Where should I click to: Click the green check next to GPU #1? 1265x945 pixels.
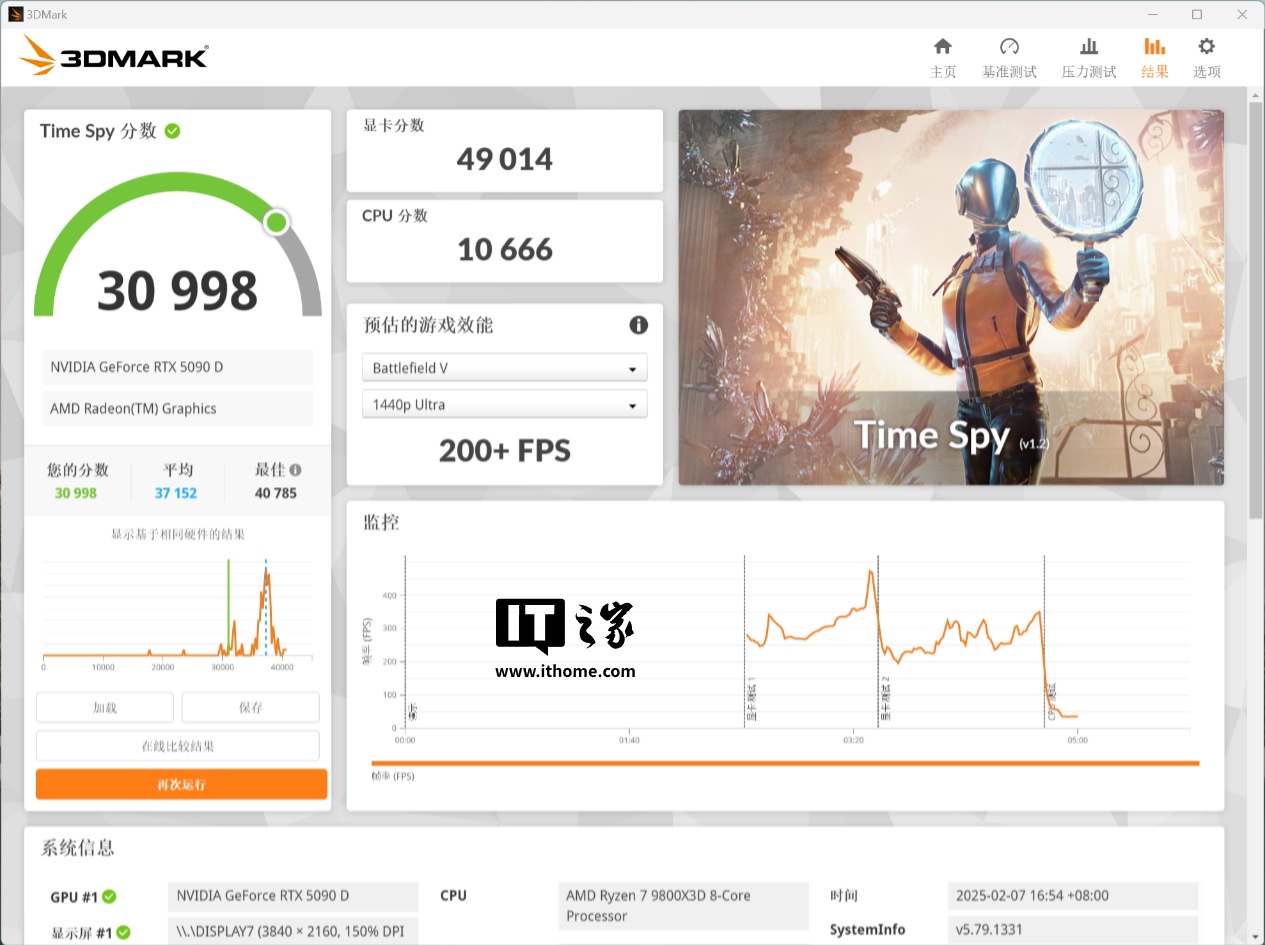click(x=109, y=897)
